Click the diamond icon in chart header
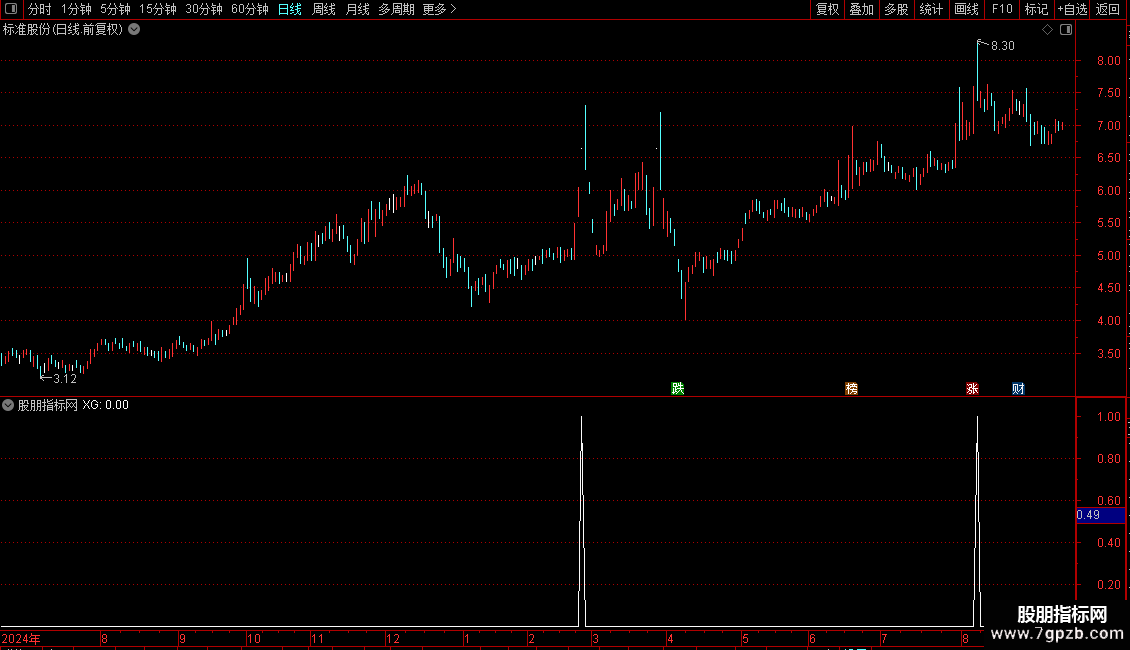This screenshot has height=650, width=1130. pos(1048,30)
